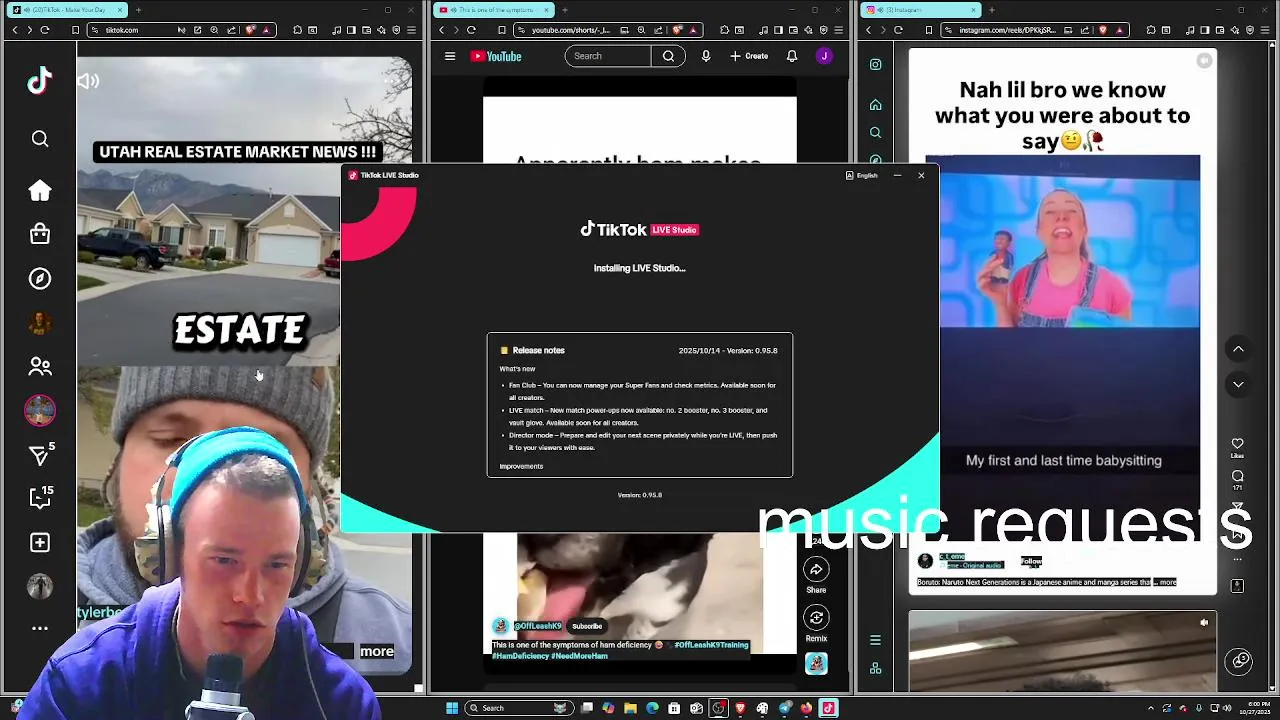1280x720 pixels.
Task: Toggle mute on the lower Instagram reel
Action: 1204,622
